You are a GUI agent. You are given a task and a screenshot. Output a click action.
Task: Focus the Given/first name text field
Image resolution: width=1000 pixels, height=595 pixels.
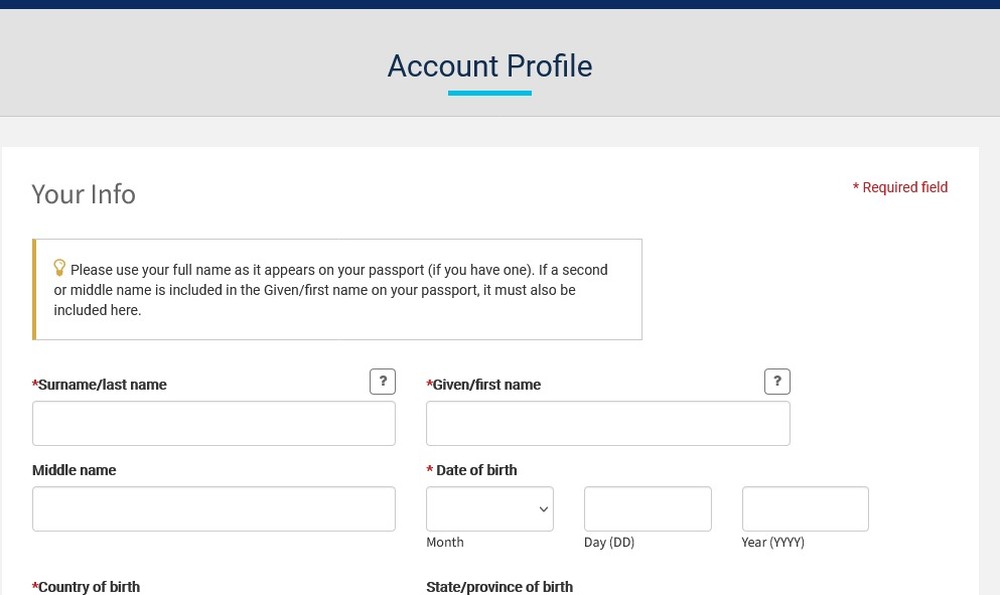tap(608, 423)
